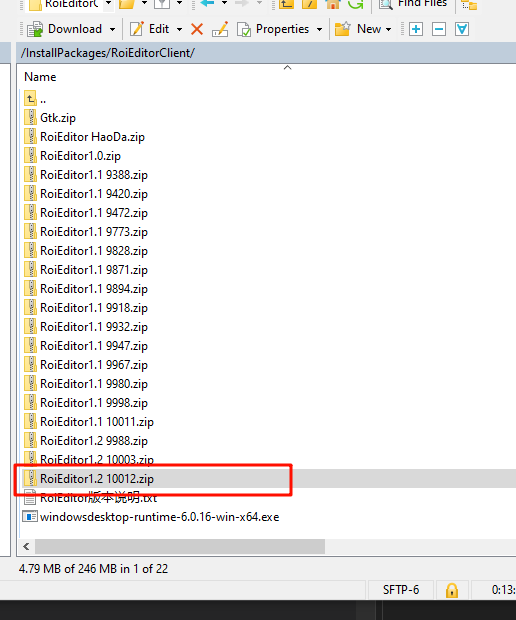Click the Unselect Files minus icon
Screen dimensions: 516x620
[439, 29]
